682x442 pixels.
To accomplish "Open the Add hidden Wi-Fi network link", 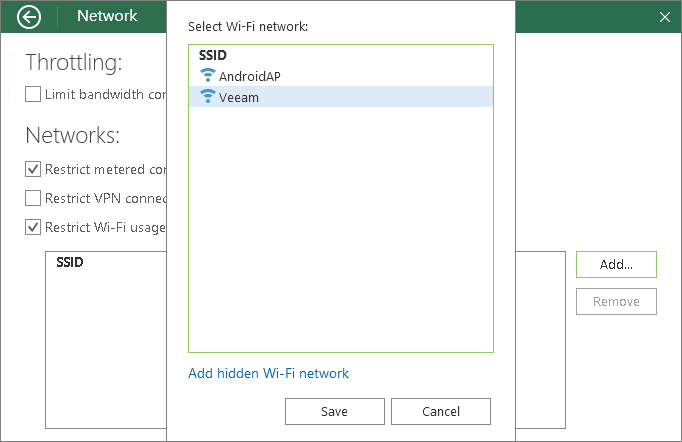I will point(269,374).
